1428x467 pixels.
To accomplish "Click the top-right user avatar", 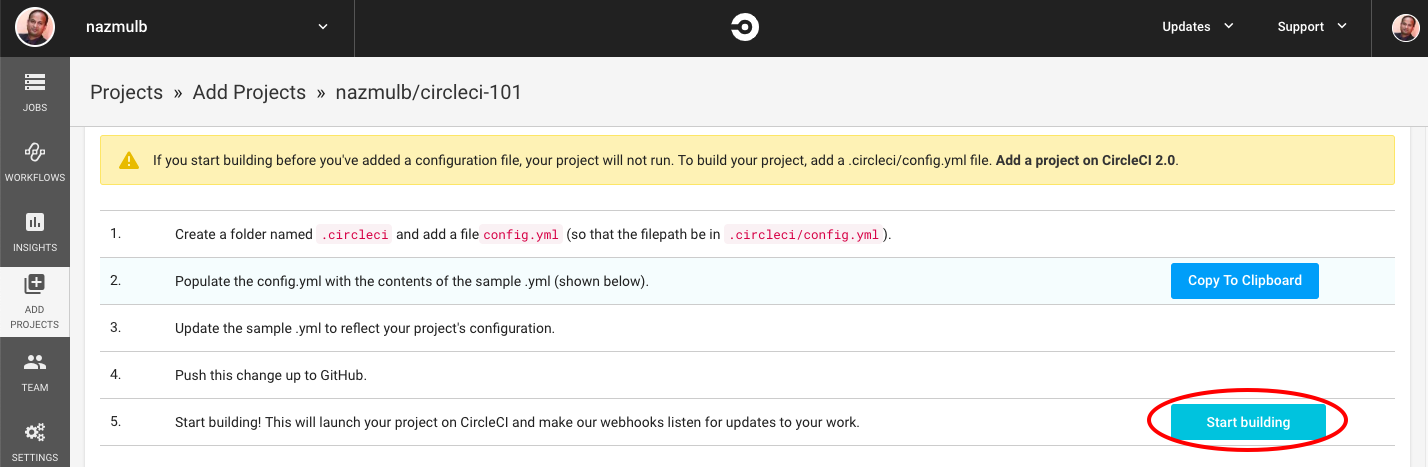I will pos(1405,27).
